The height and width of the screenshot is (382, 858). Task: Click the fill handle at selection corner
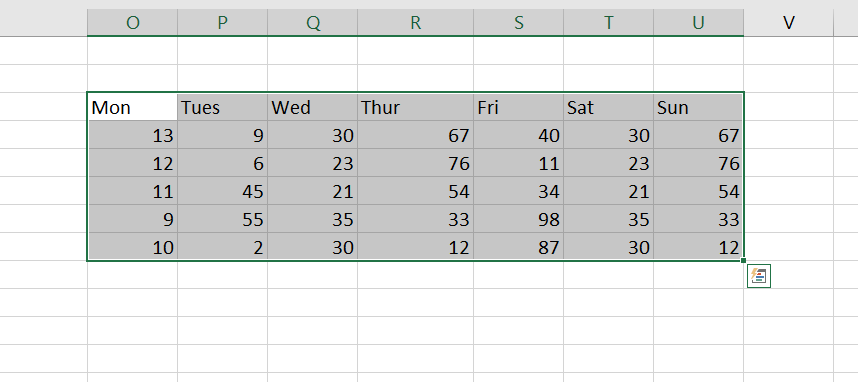(x=744, y=261)
